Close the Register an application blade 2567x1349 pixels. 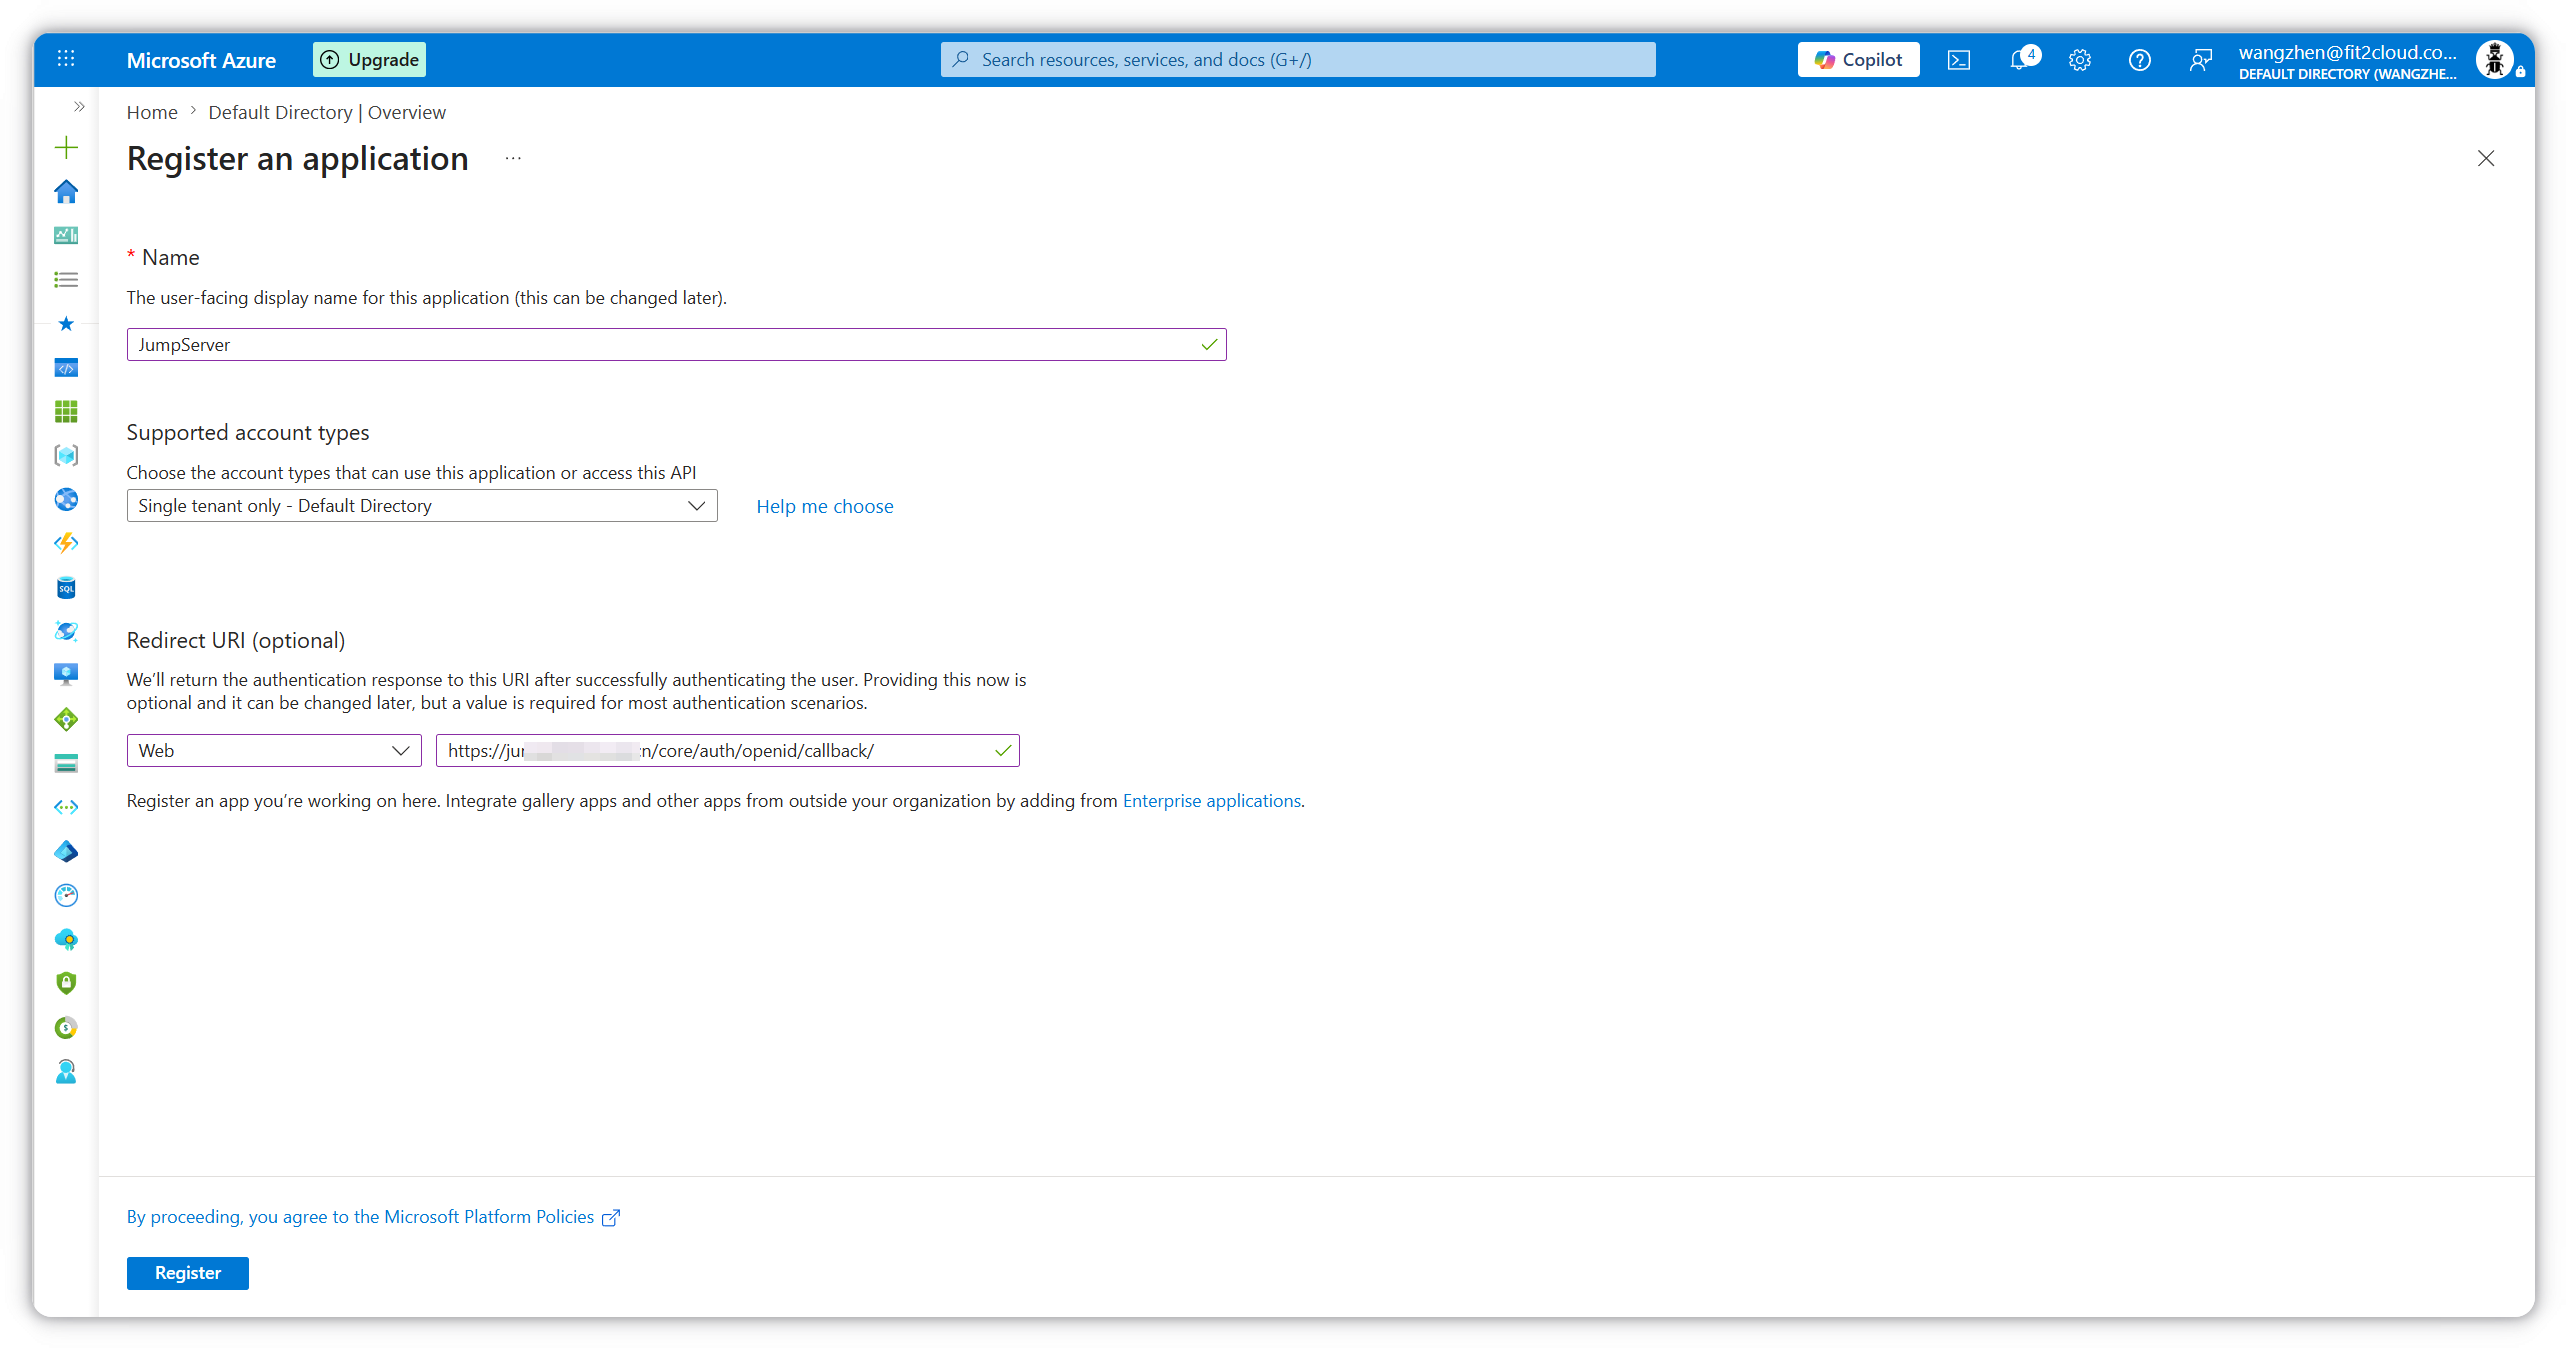[2486, 158]
